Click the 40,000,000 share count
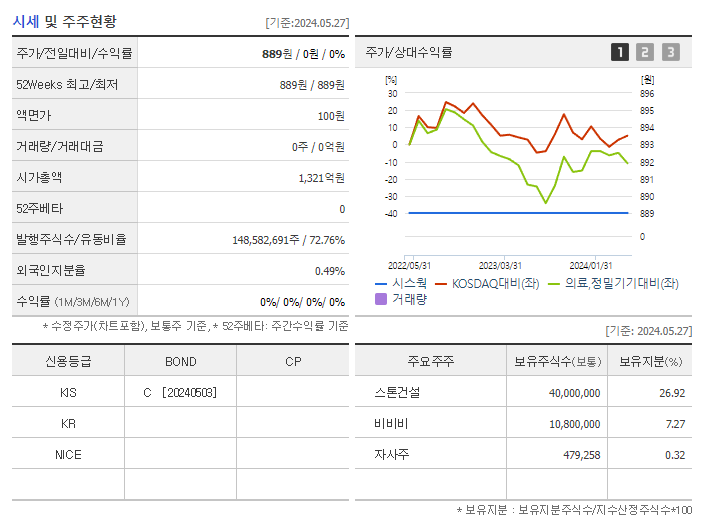702x525 pixels. coord(574,393)
